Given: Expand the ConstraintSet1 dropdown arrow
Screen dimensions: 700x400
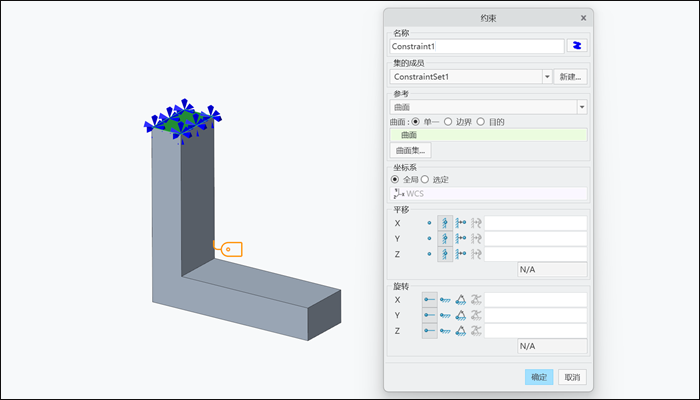Looking at the screenshot, I should [547, 77].
